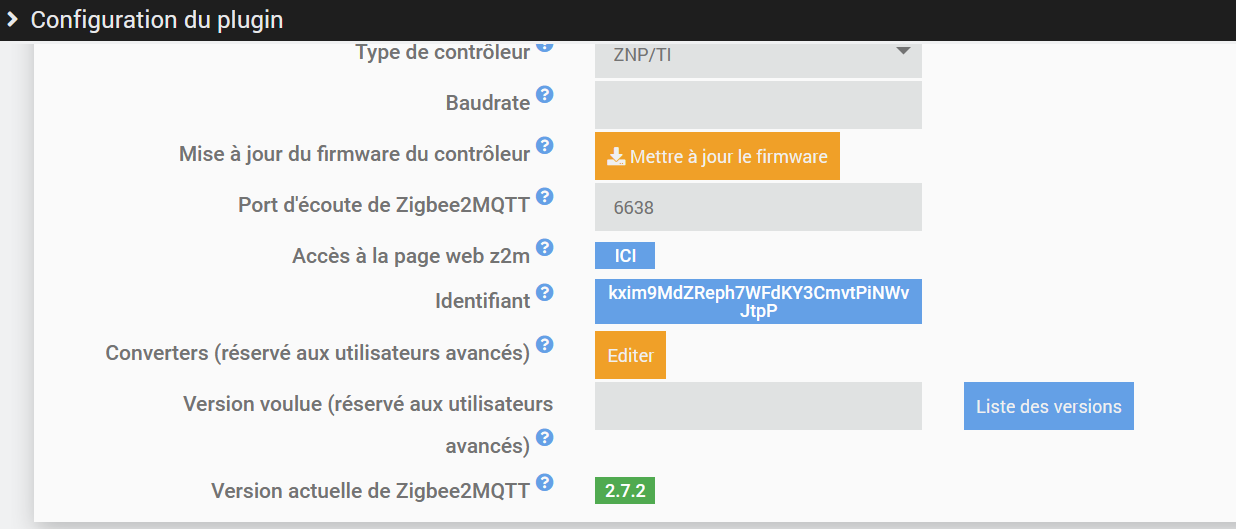Click help icon for Accès à la page web z2m
The image size is (1236, 529).
click(544, 247)
